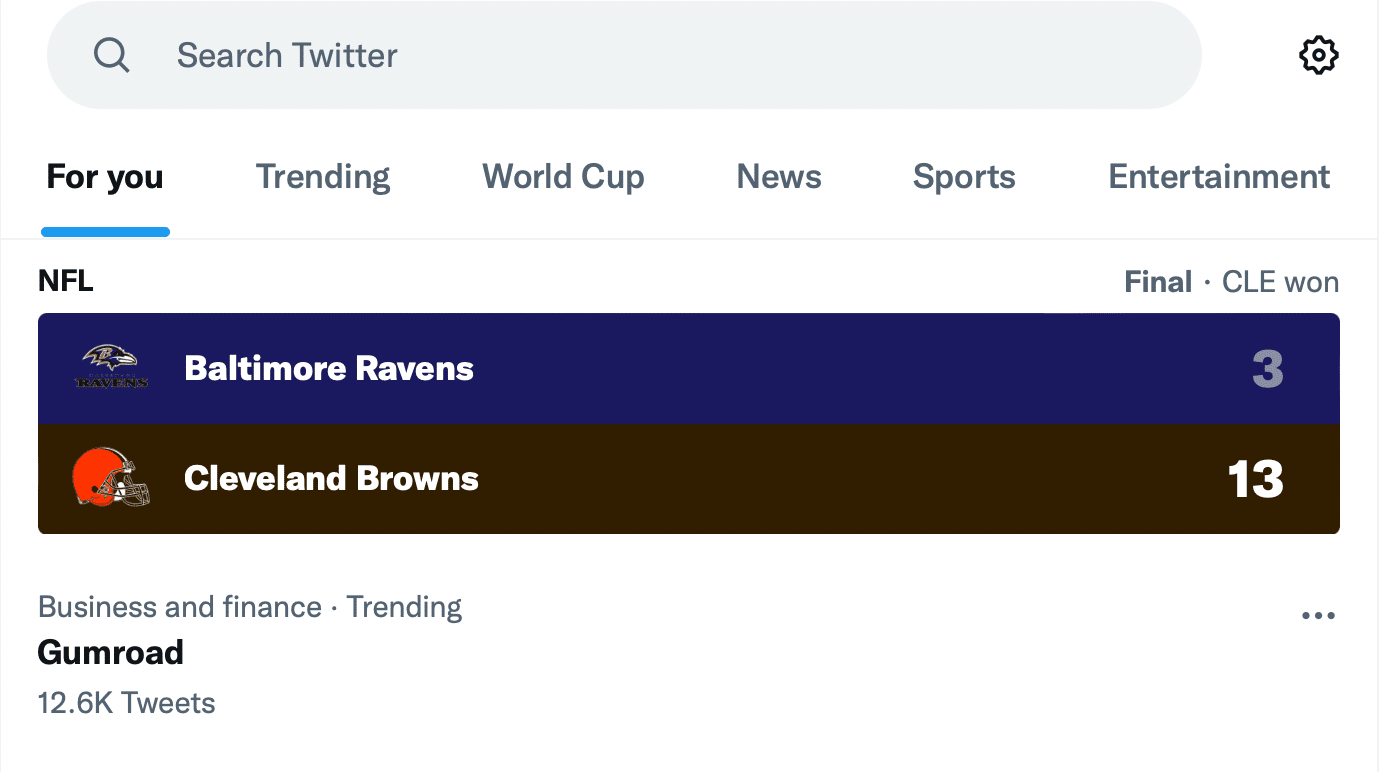Switch to the Trending tab
Screen dimensions: 1394x772
(x=323, y=177)
